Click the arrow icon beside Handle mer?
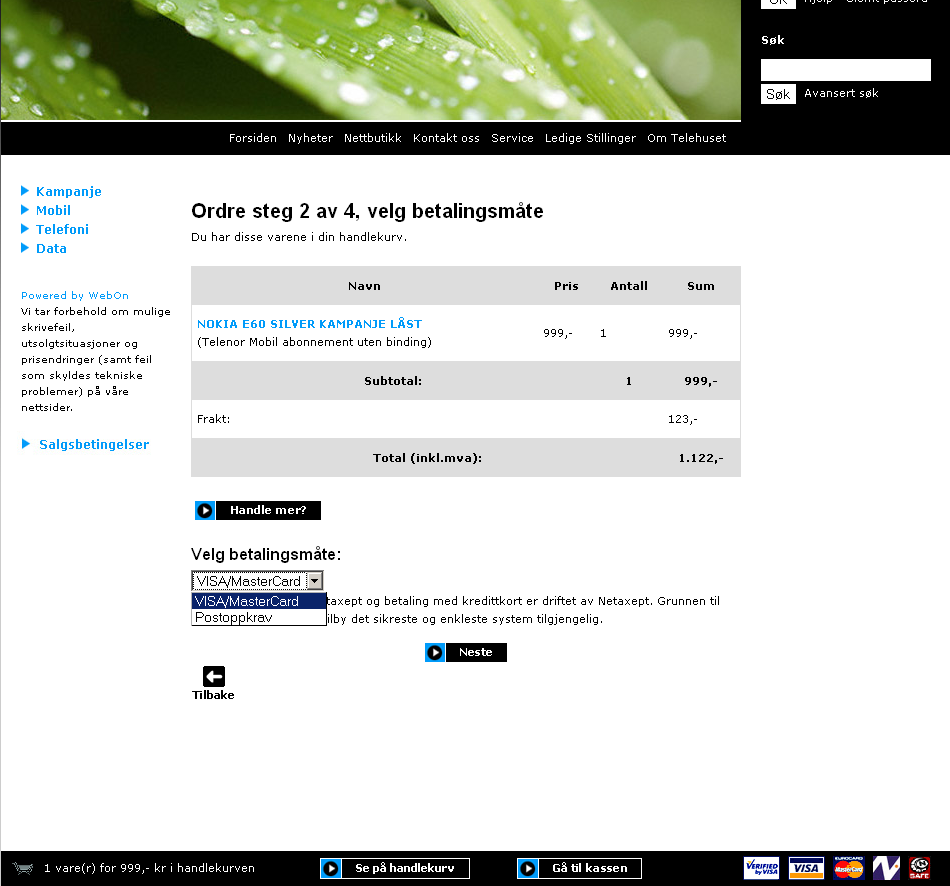The image size is (950, 886). pyautogui.click(x=205, y=510)
